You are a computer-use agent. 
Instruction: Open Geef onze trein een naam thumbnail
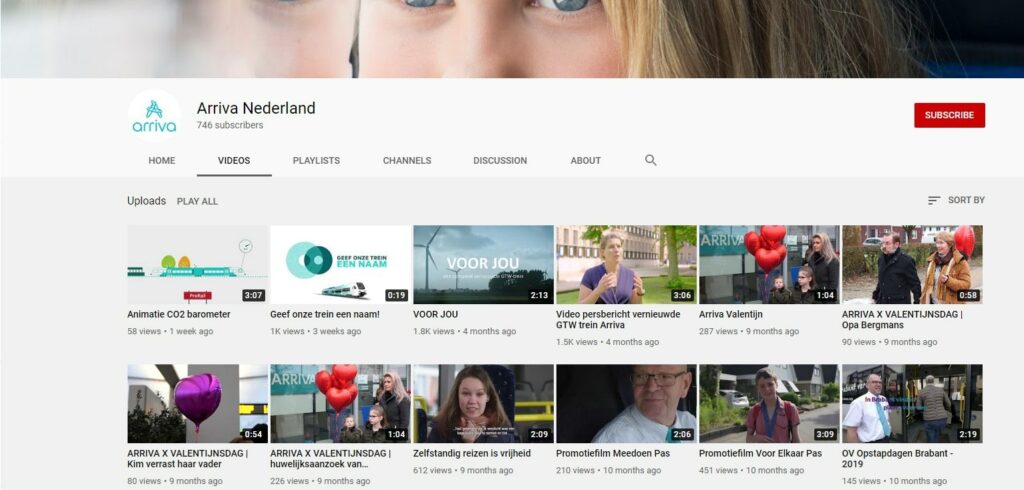click(340, 265)
